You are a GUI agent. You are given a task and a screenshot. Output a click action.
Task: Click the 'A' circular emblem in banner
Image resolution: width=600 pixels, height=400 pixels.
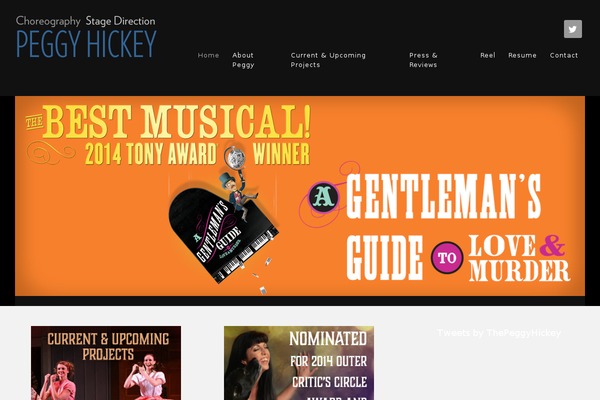pos(324,197)
